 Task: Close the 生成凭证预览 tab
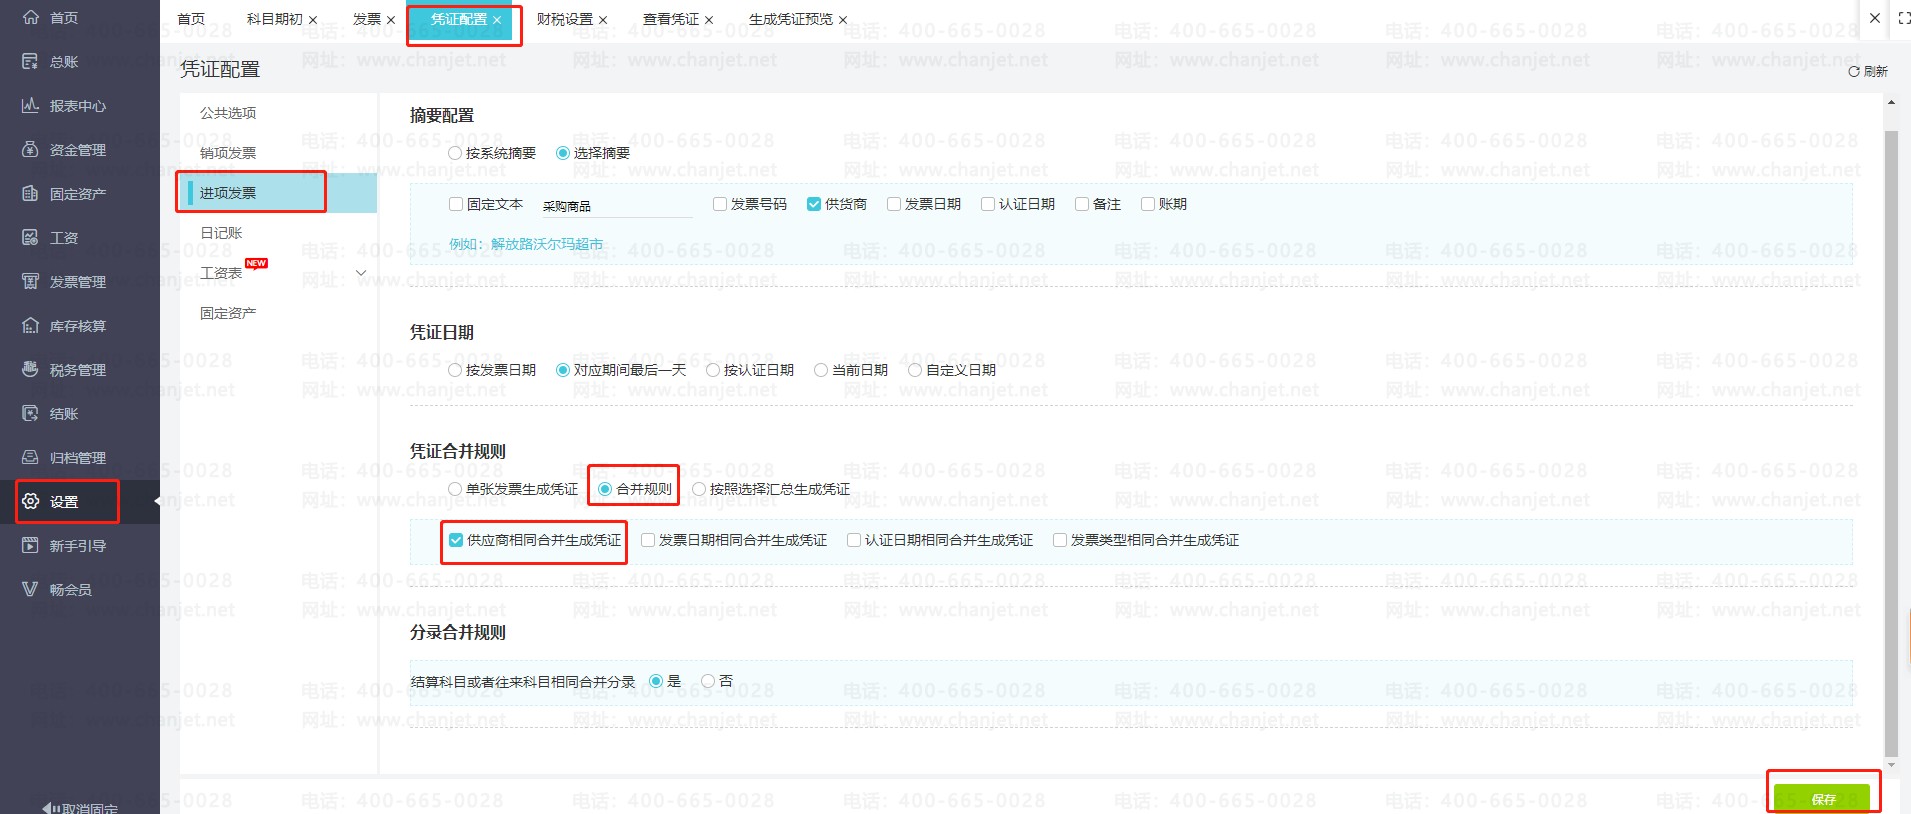843,20
